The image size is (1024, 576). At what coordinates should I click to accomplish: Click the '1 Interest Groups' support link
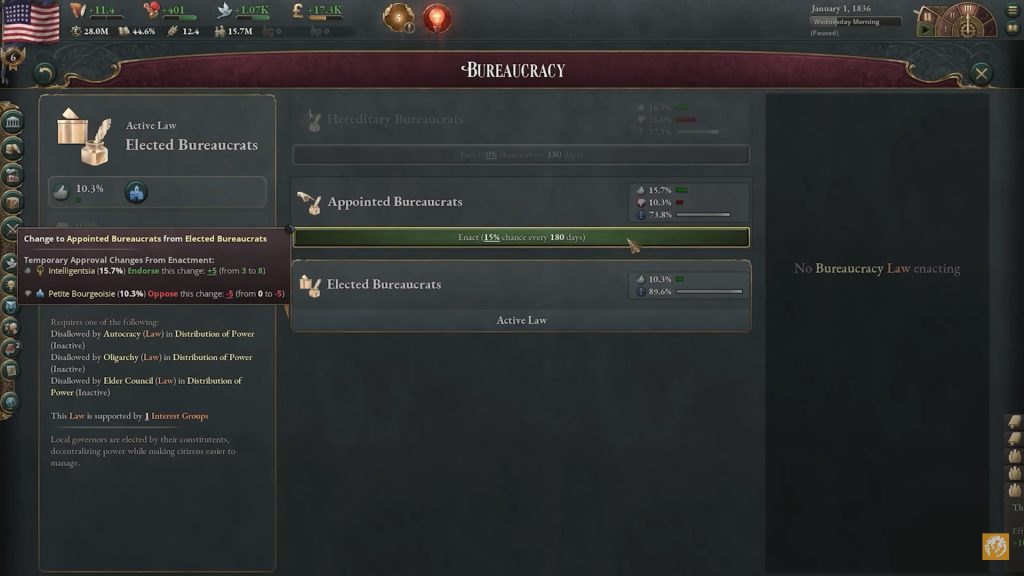point(176,416)
